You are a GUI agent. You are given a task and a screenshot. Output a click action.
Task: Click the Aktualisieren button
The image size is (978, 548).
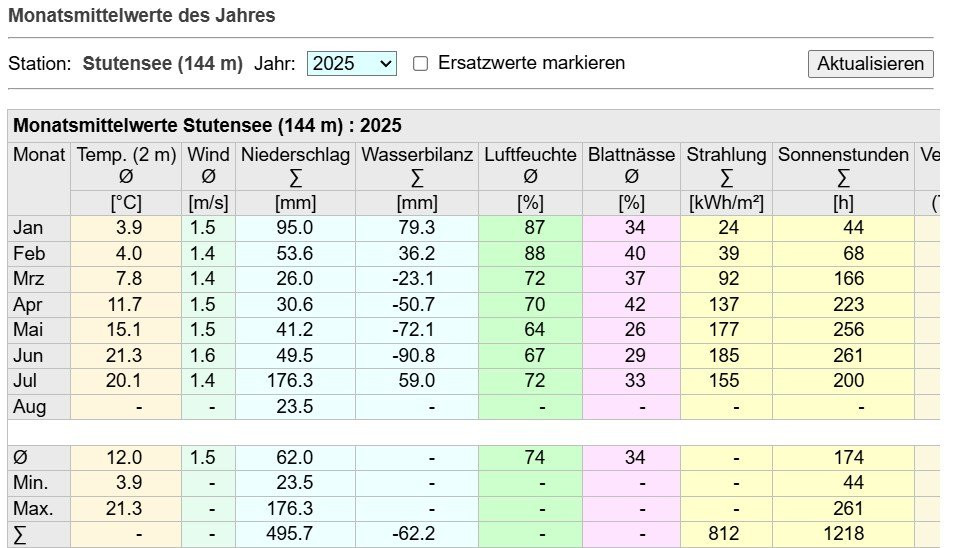[870, 63]
